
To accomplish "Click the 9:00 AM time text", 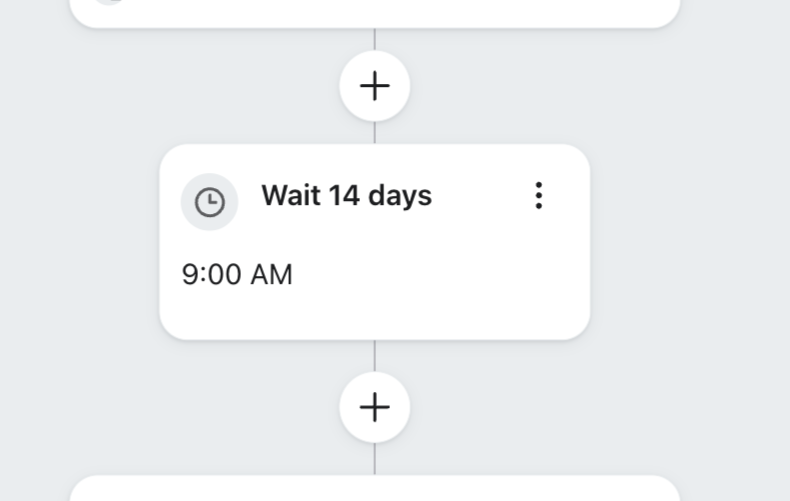I will click(237, 274).
